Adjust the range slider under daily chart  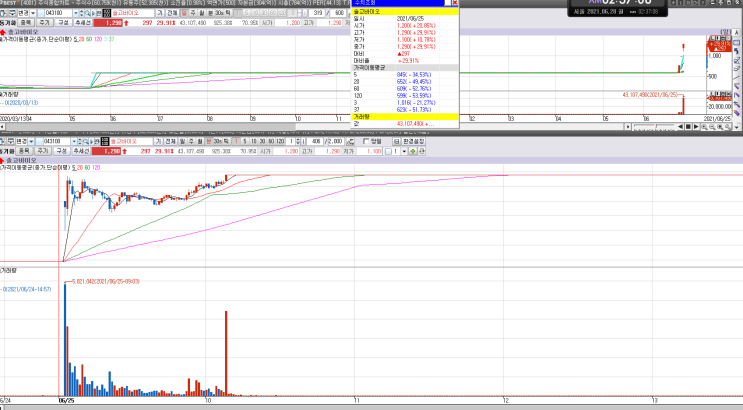[656, 127]
